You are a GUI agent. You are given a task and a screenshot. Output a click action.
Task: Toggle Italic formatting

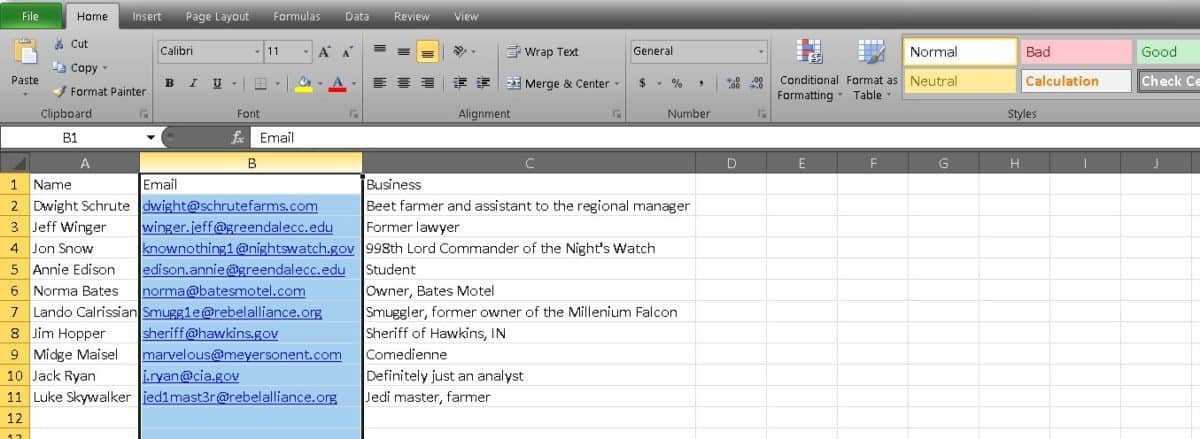click(193, 83)
